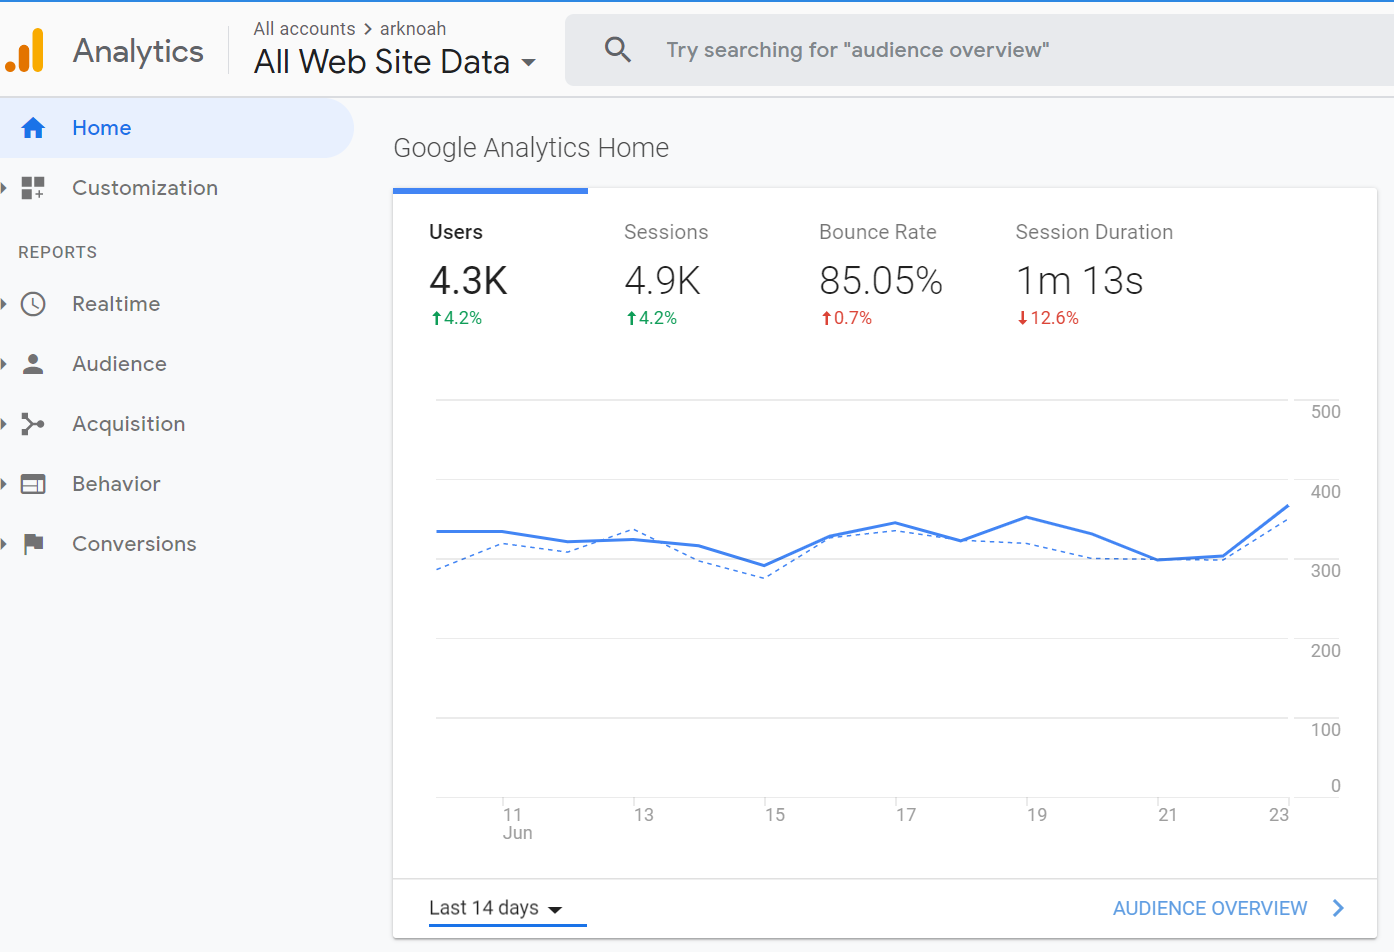
Task: Click the Audience person icon
Action: point(33,364)
